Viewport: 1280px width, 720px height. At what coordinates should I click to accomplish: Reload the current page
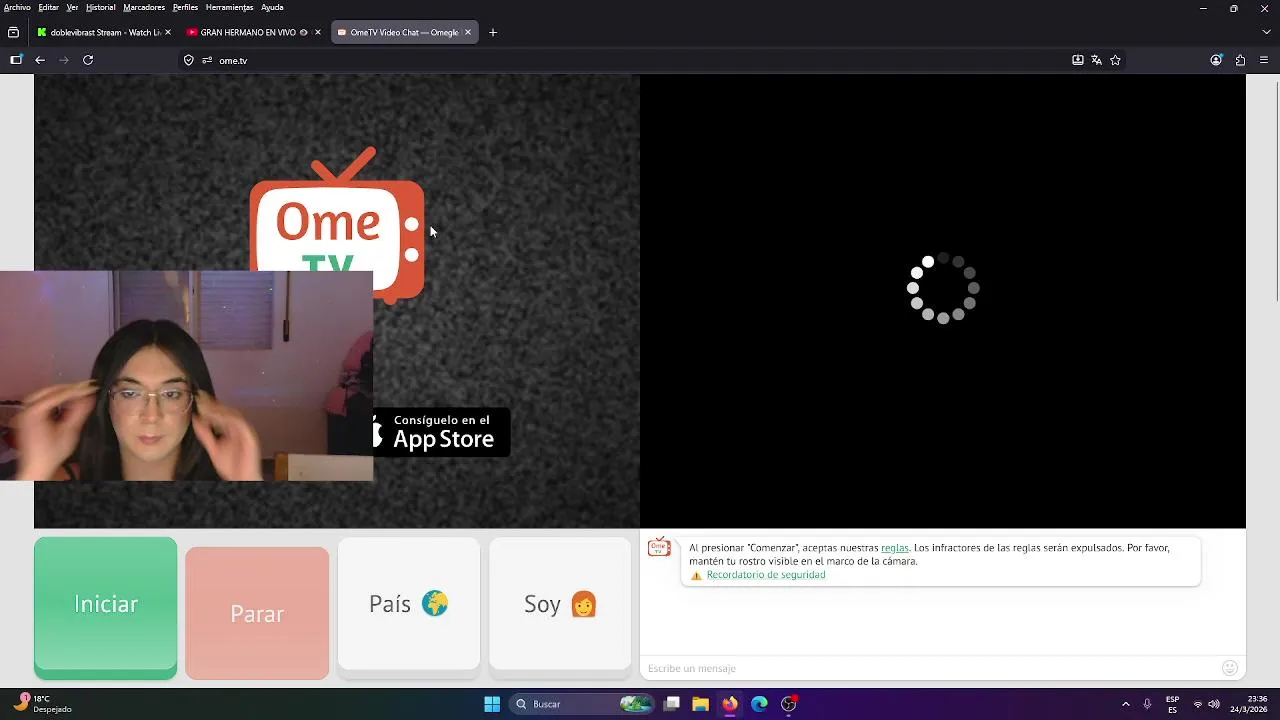(88, 60)
